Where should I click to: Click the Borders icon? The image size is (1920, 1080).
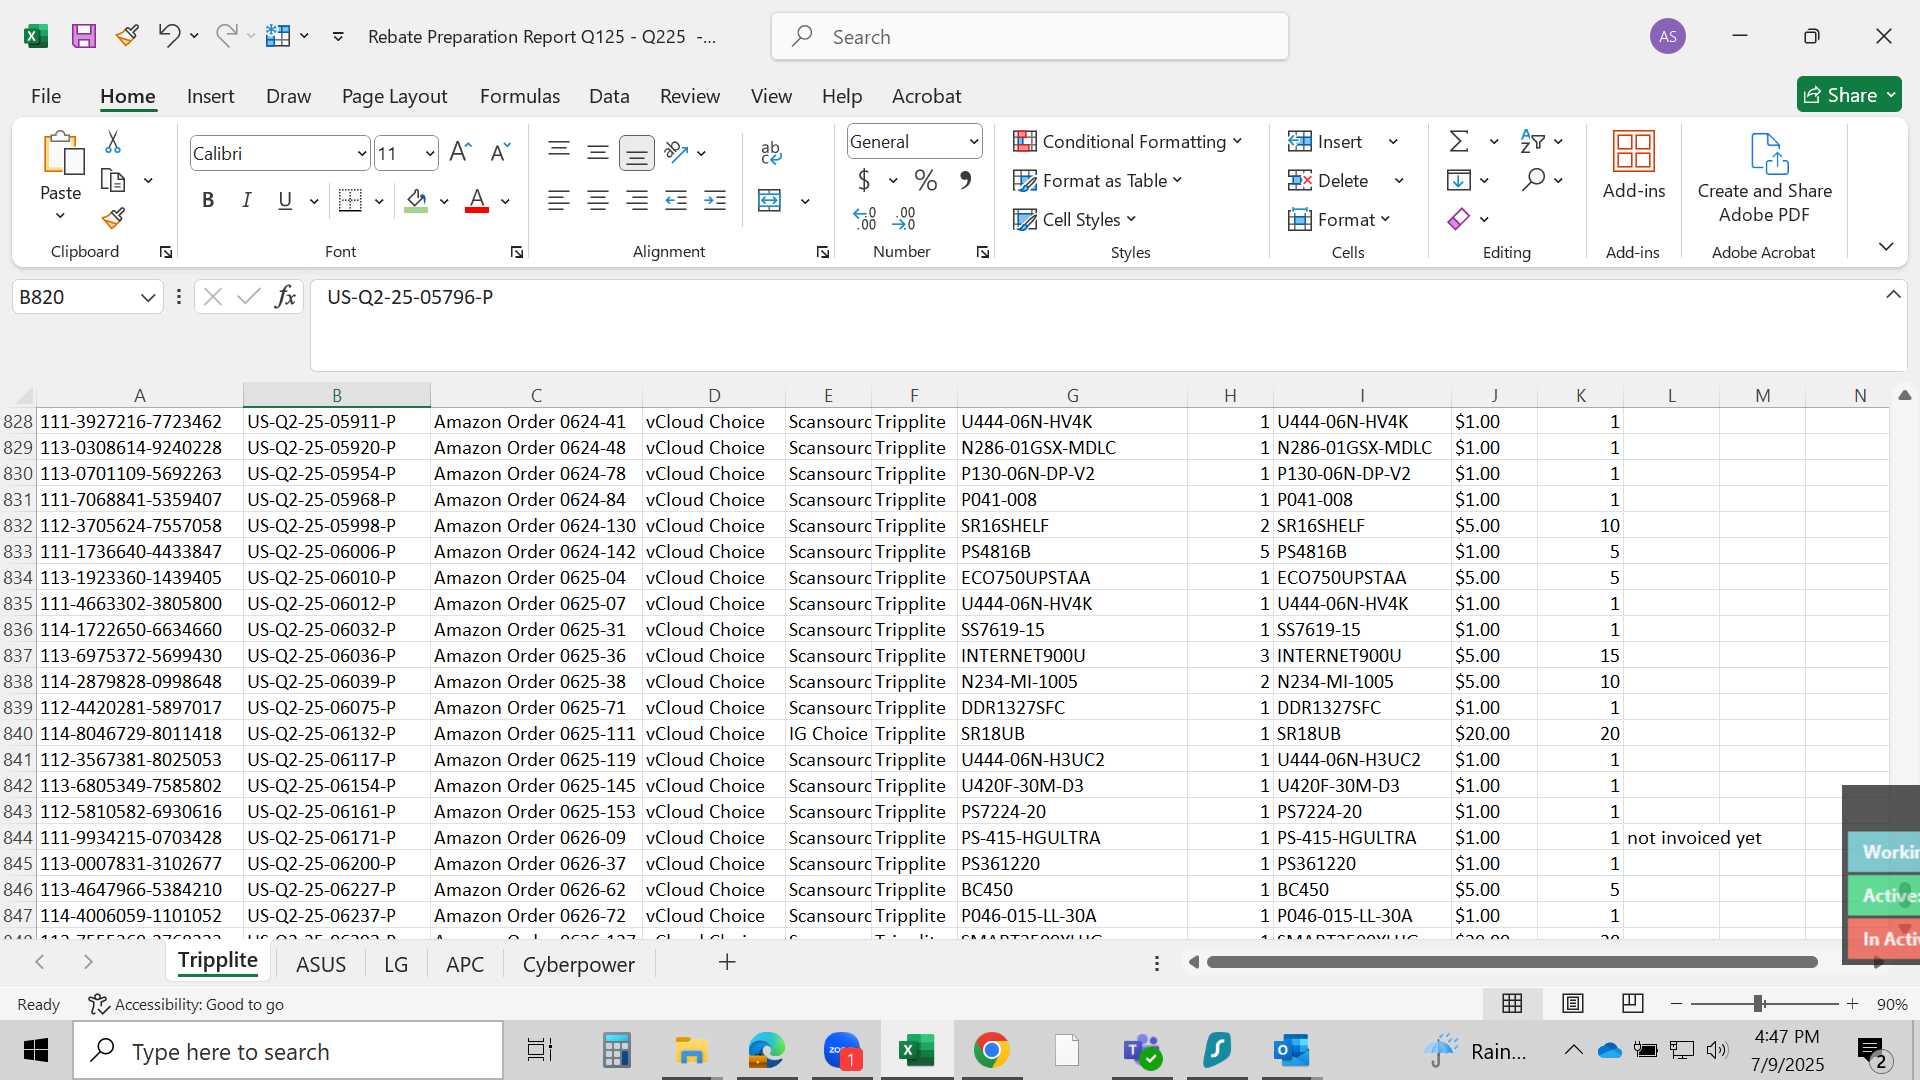(350, 200)
